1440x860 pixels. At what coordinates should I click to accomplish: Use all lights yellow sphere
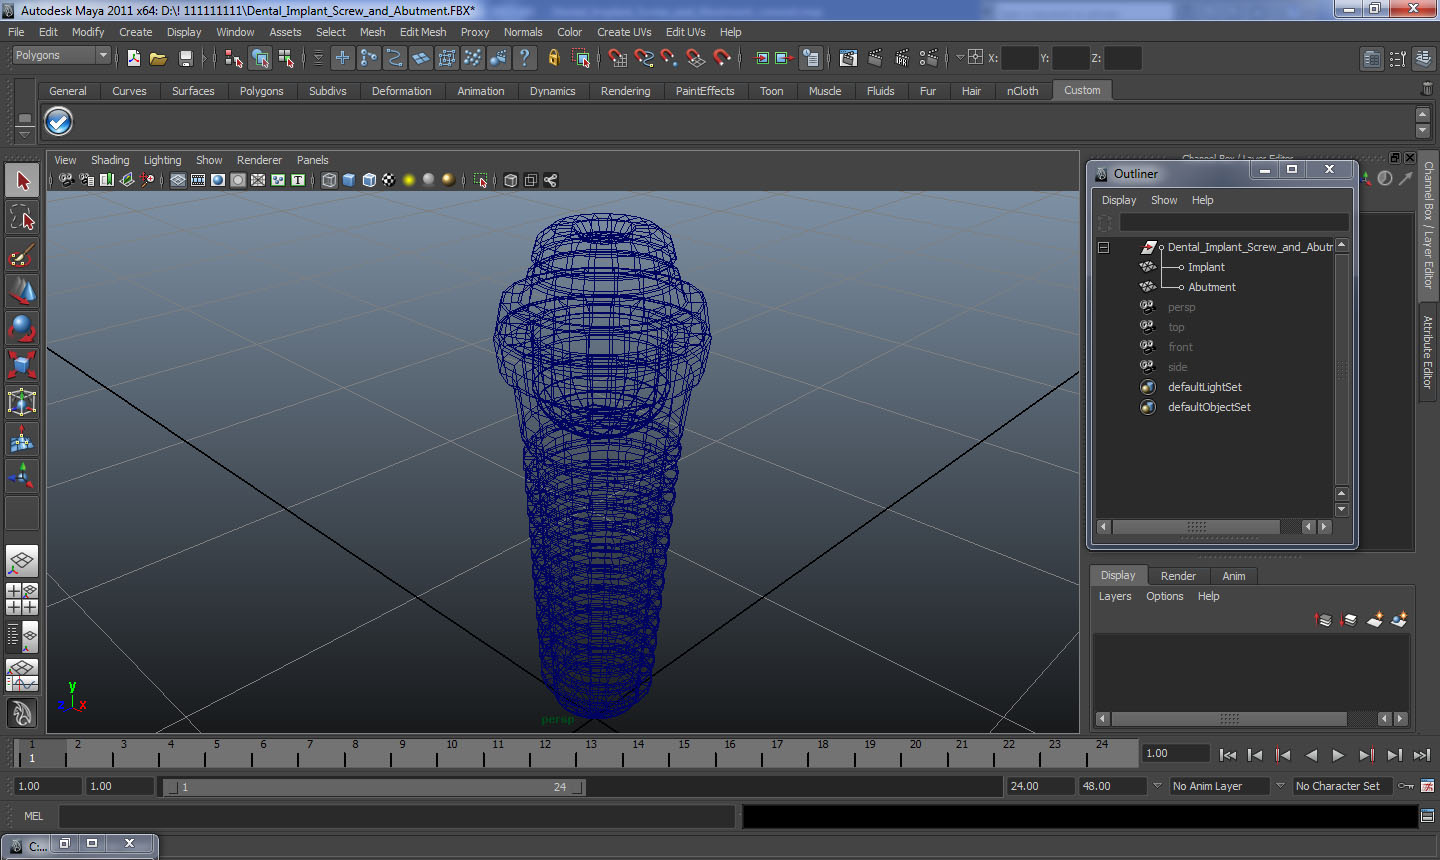pos(409,180)
